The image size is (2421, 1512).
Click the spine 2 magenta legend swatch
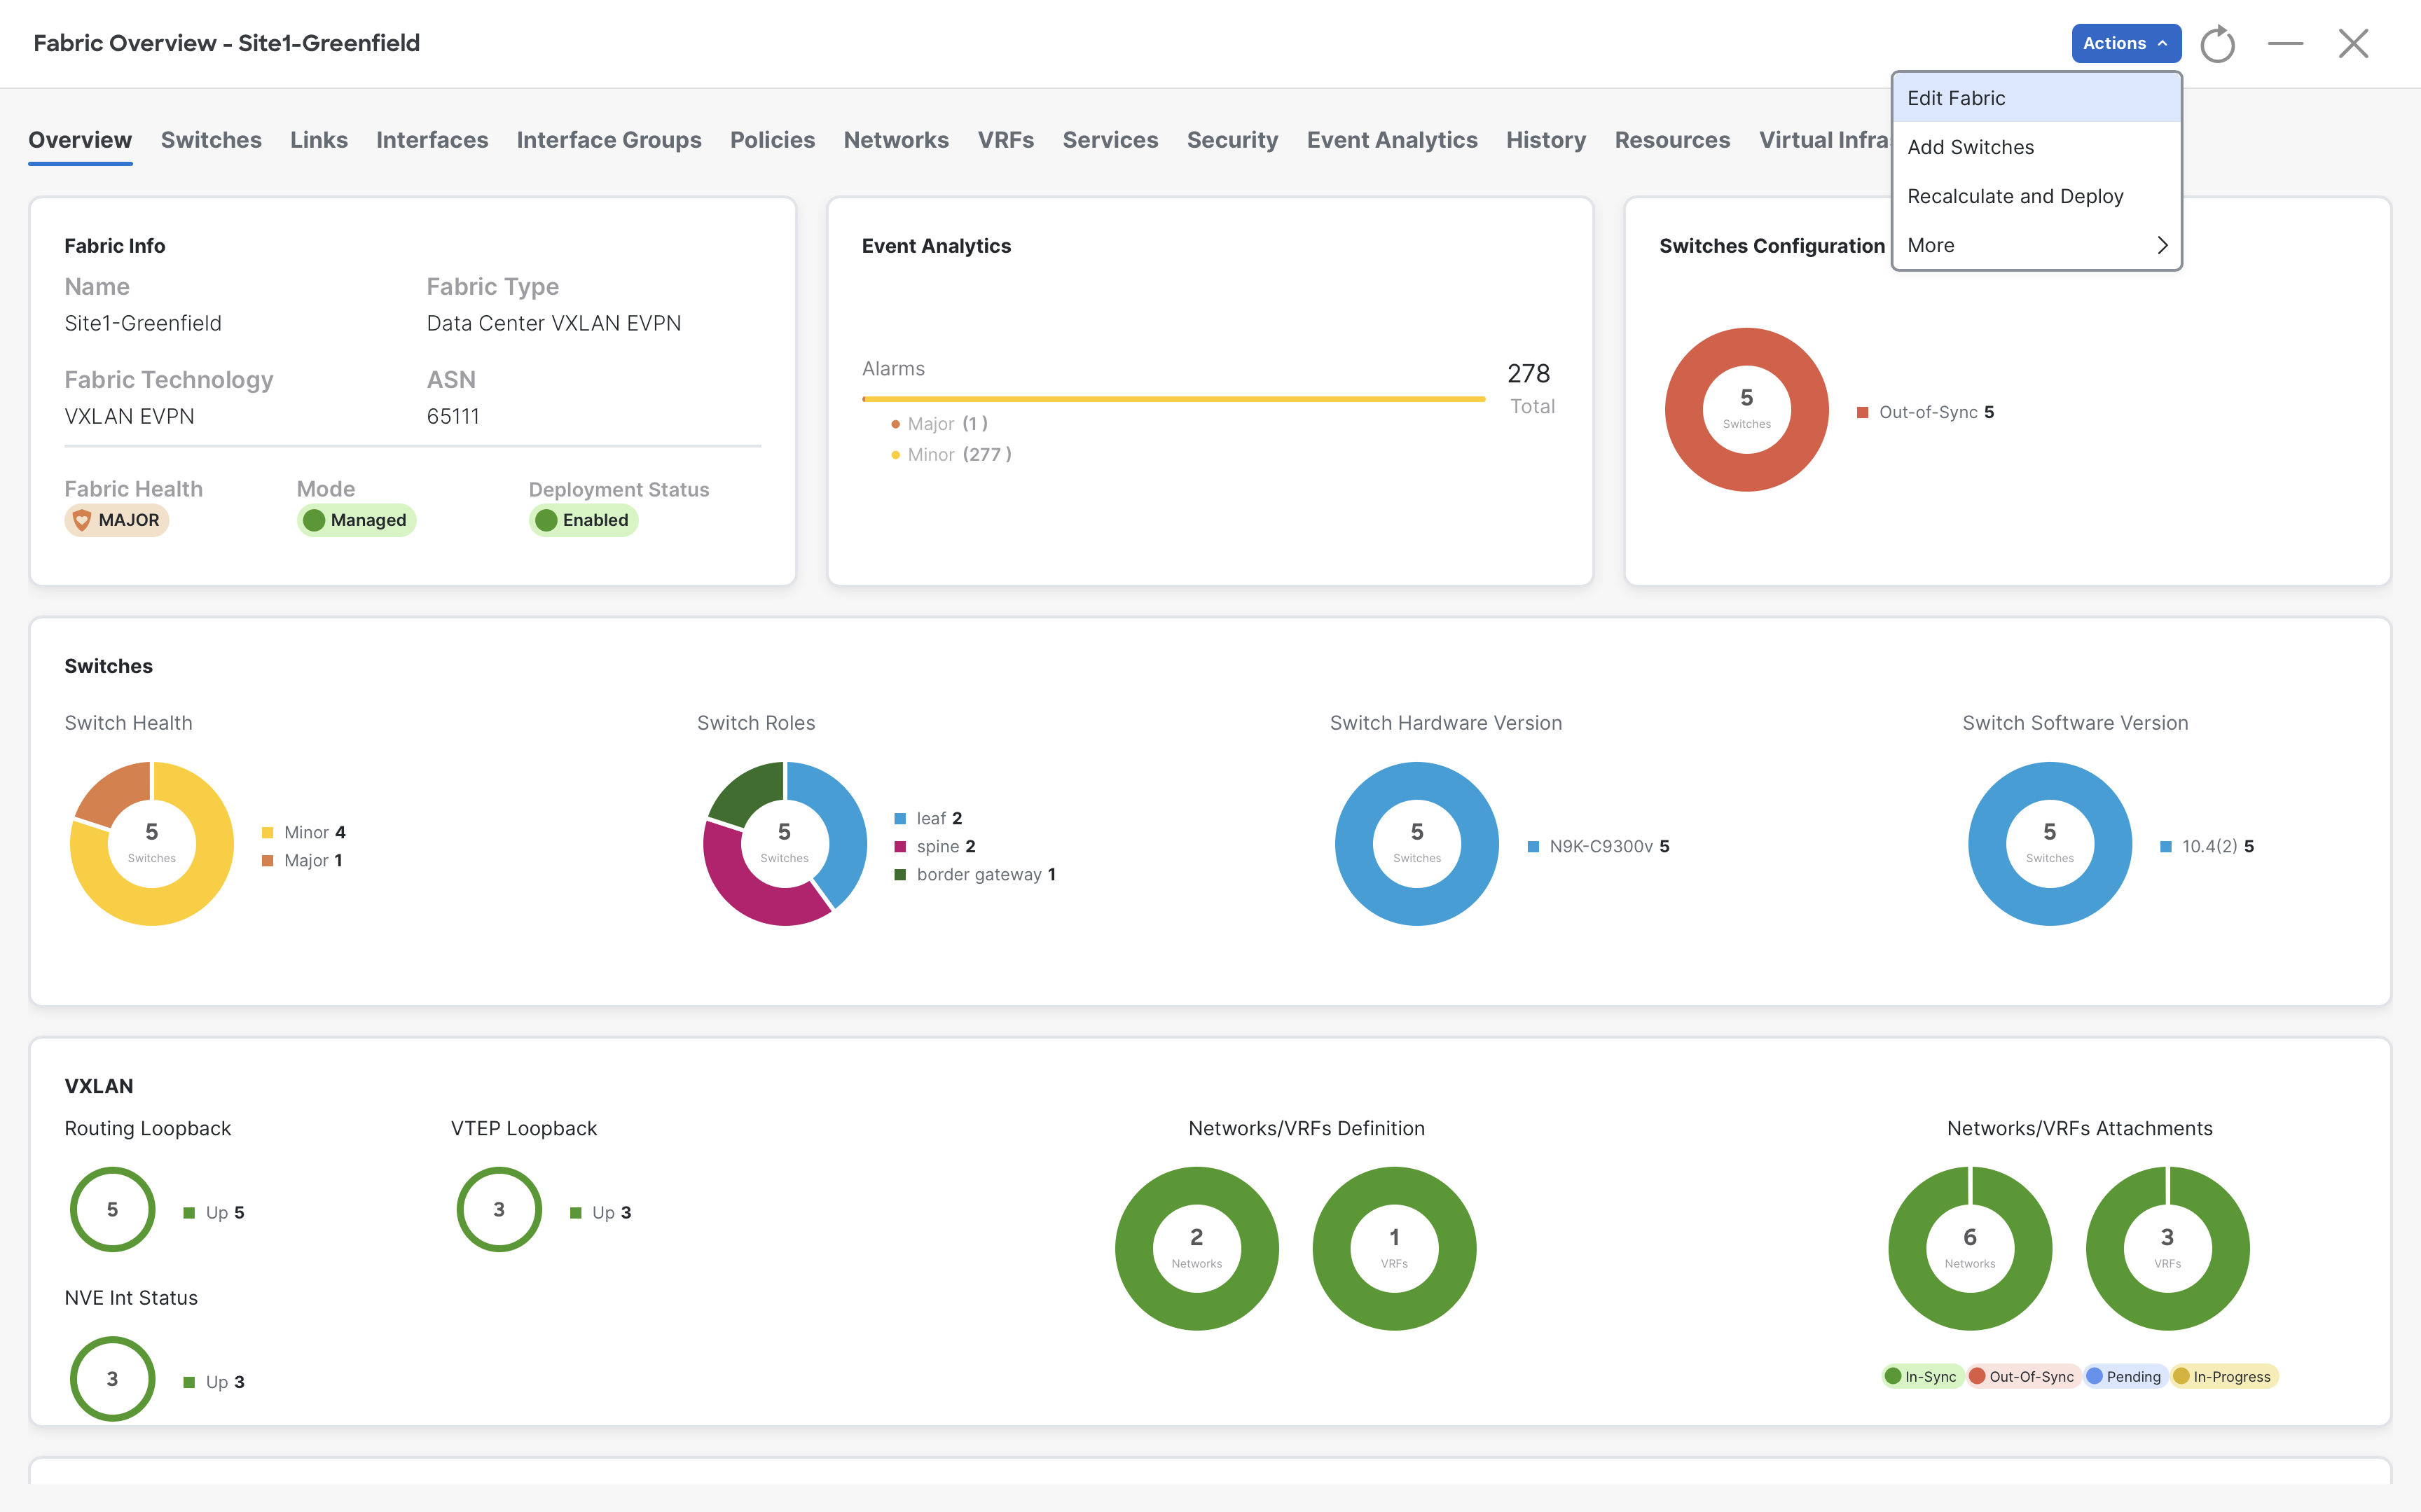900,847
